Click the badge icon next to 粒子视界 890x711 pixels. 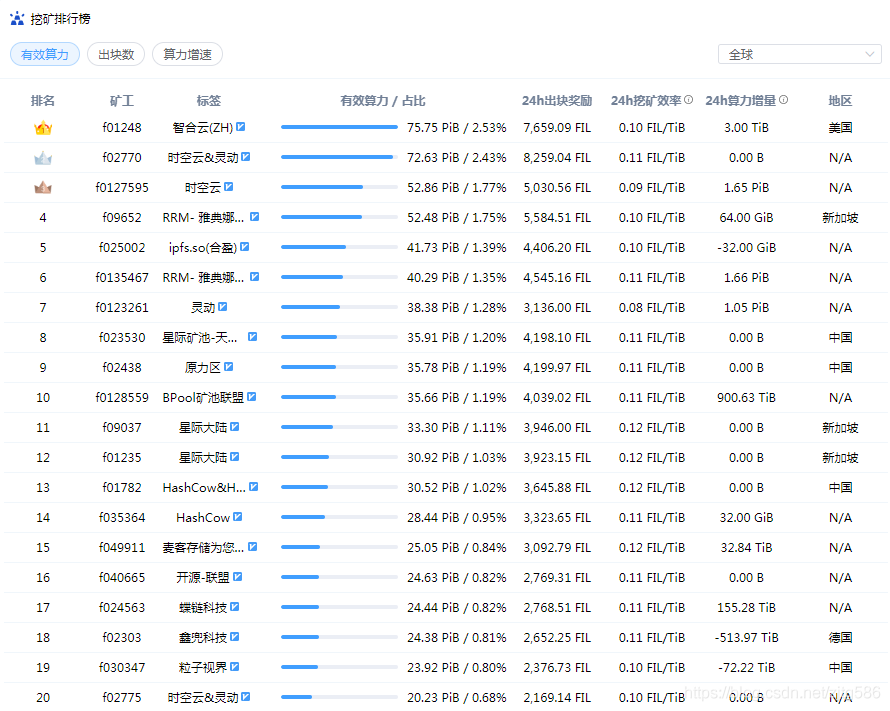[234, 667]
